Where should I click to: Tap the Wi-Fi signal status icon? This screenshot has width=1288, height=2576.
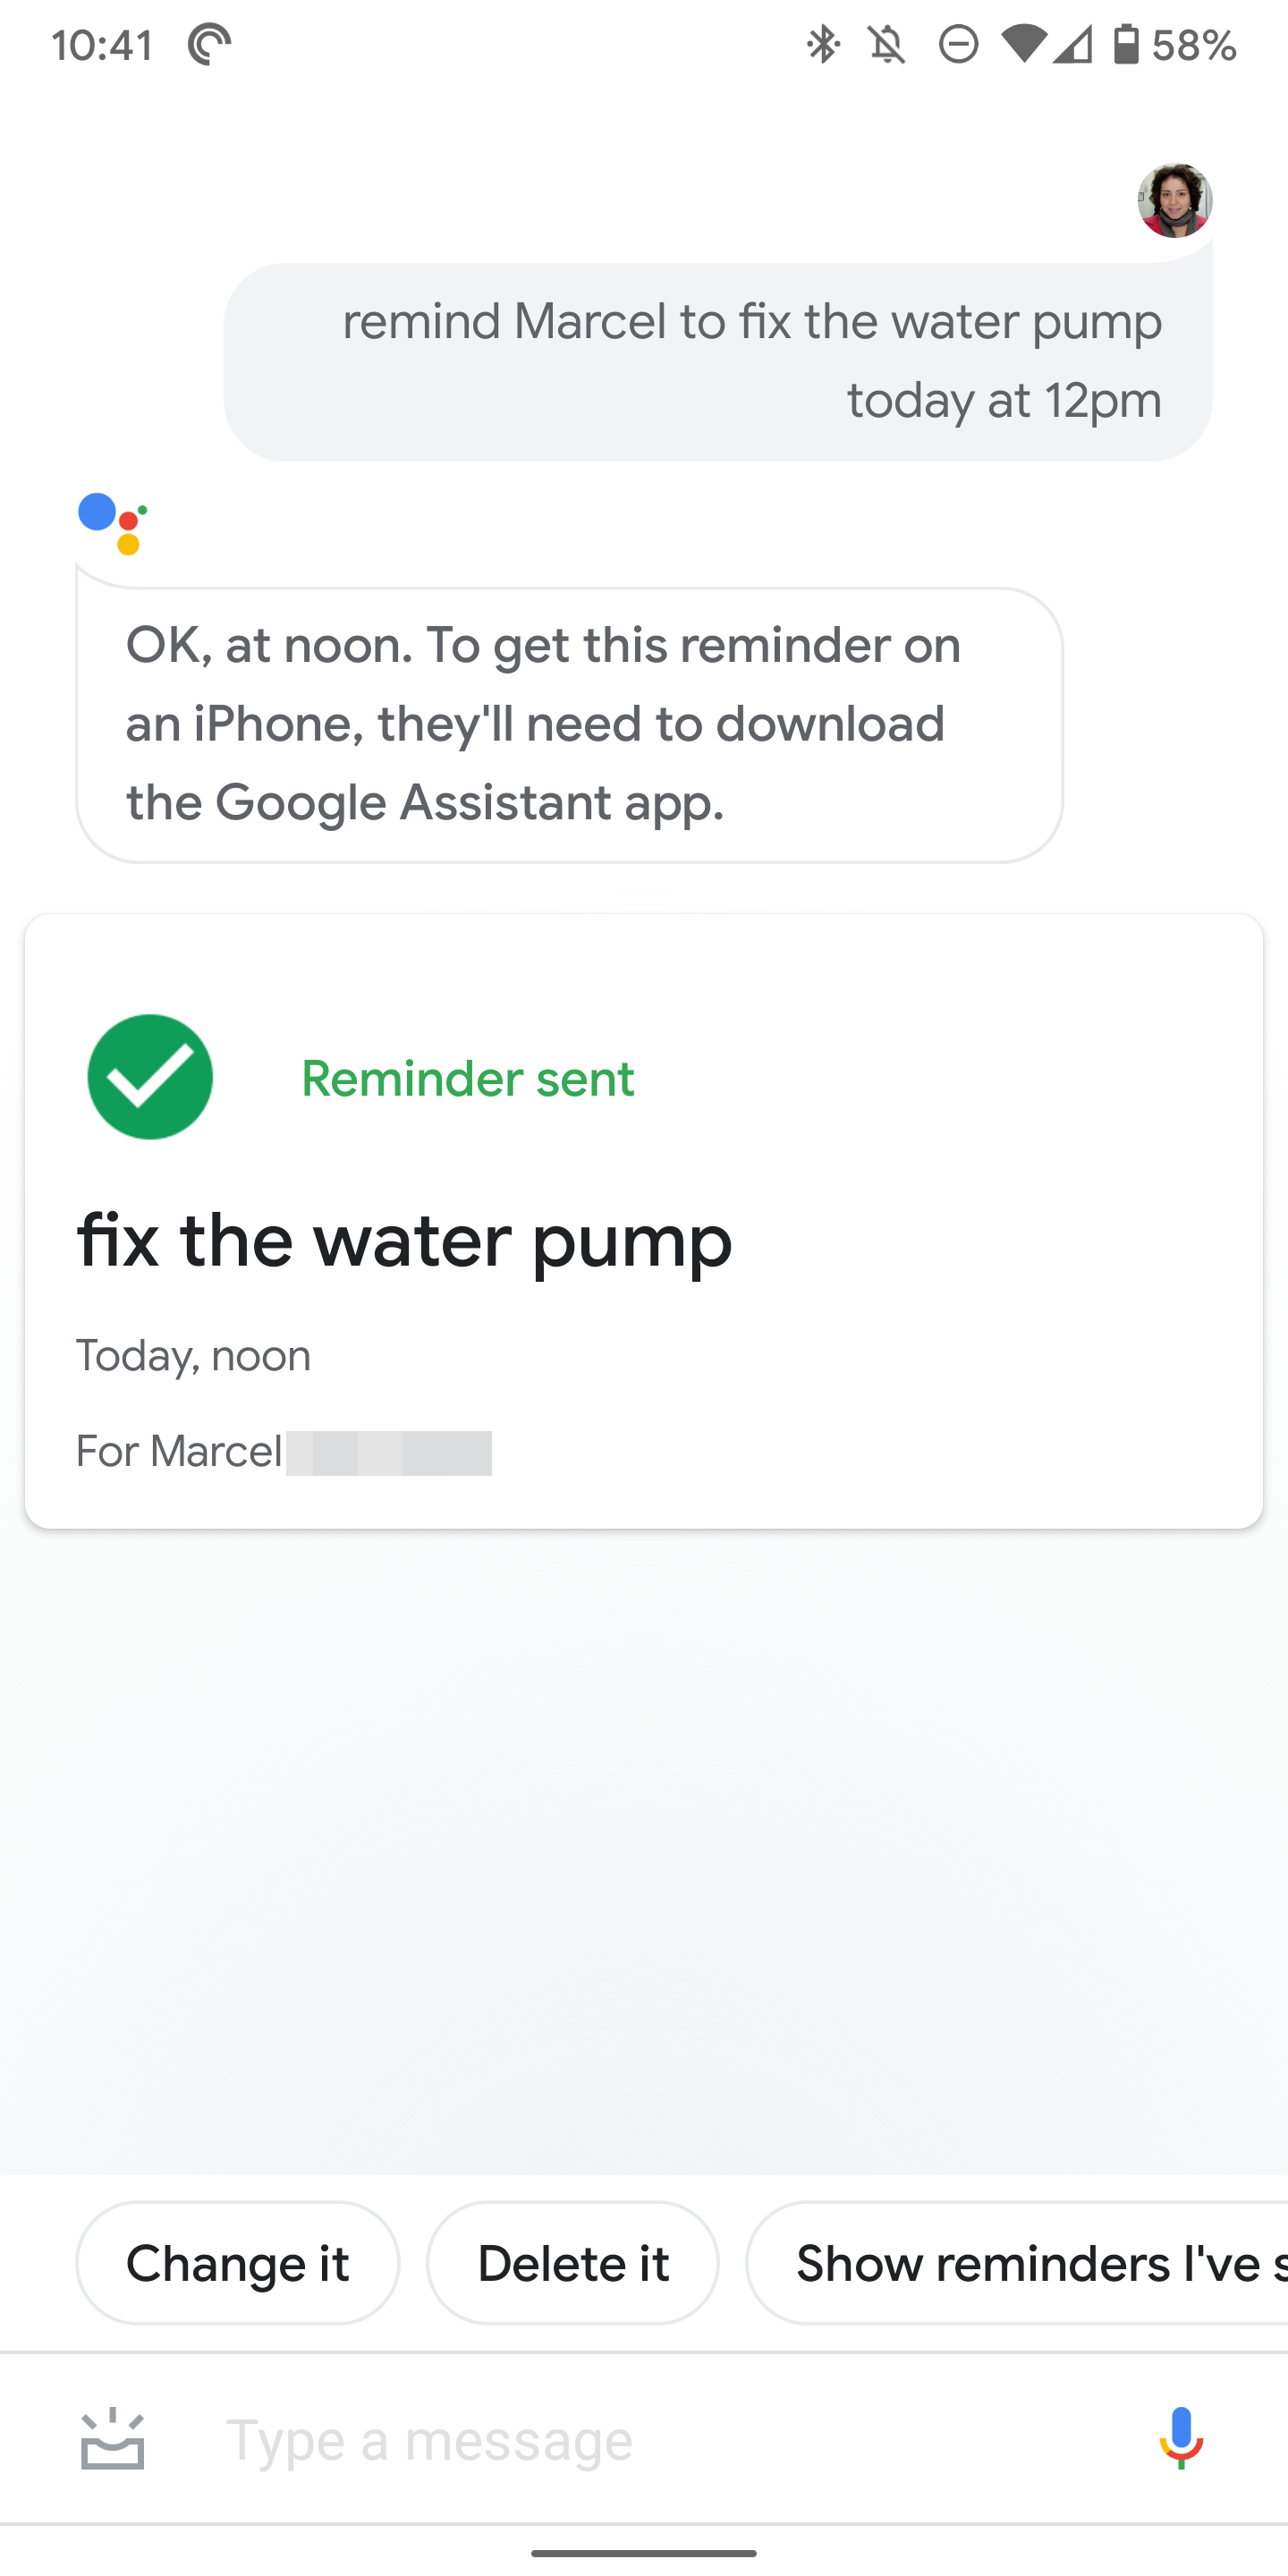pyautogui.click(x=1022, y=45)
